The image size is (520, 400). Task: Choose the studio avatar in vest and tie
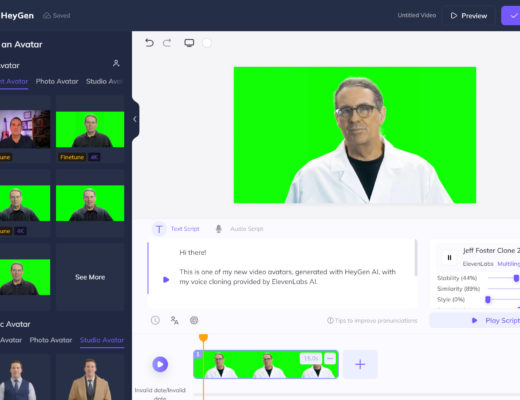coord(17,379)
